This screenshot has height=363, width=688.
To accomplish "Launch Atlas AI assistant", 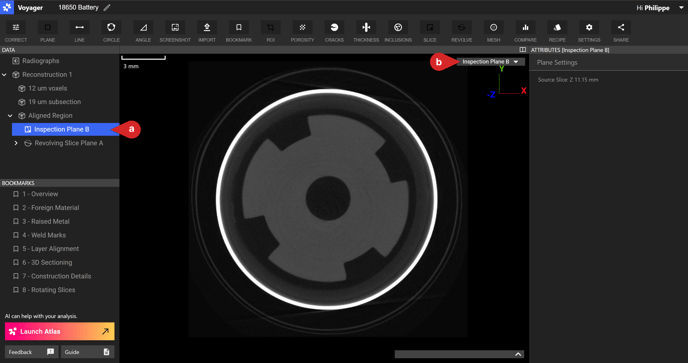I will (60, 331).
